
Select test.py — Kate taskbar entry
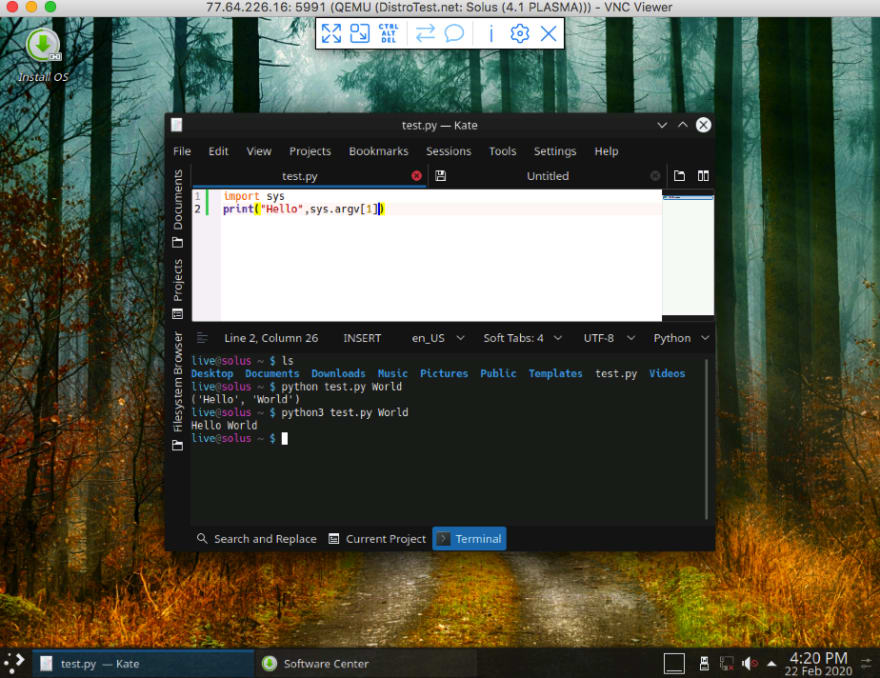143,664
